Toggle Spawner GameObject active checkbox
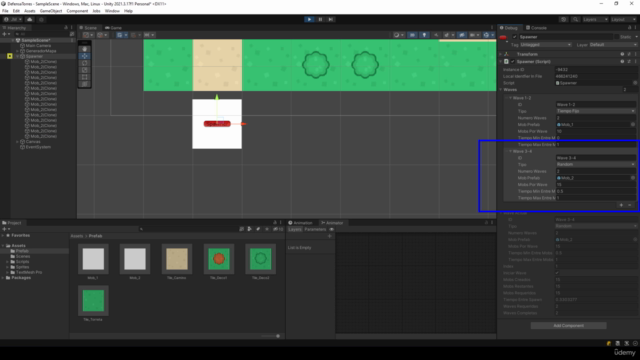The height and width of the screenshot is (360, 640). [x=515, y=37]
